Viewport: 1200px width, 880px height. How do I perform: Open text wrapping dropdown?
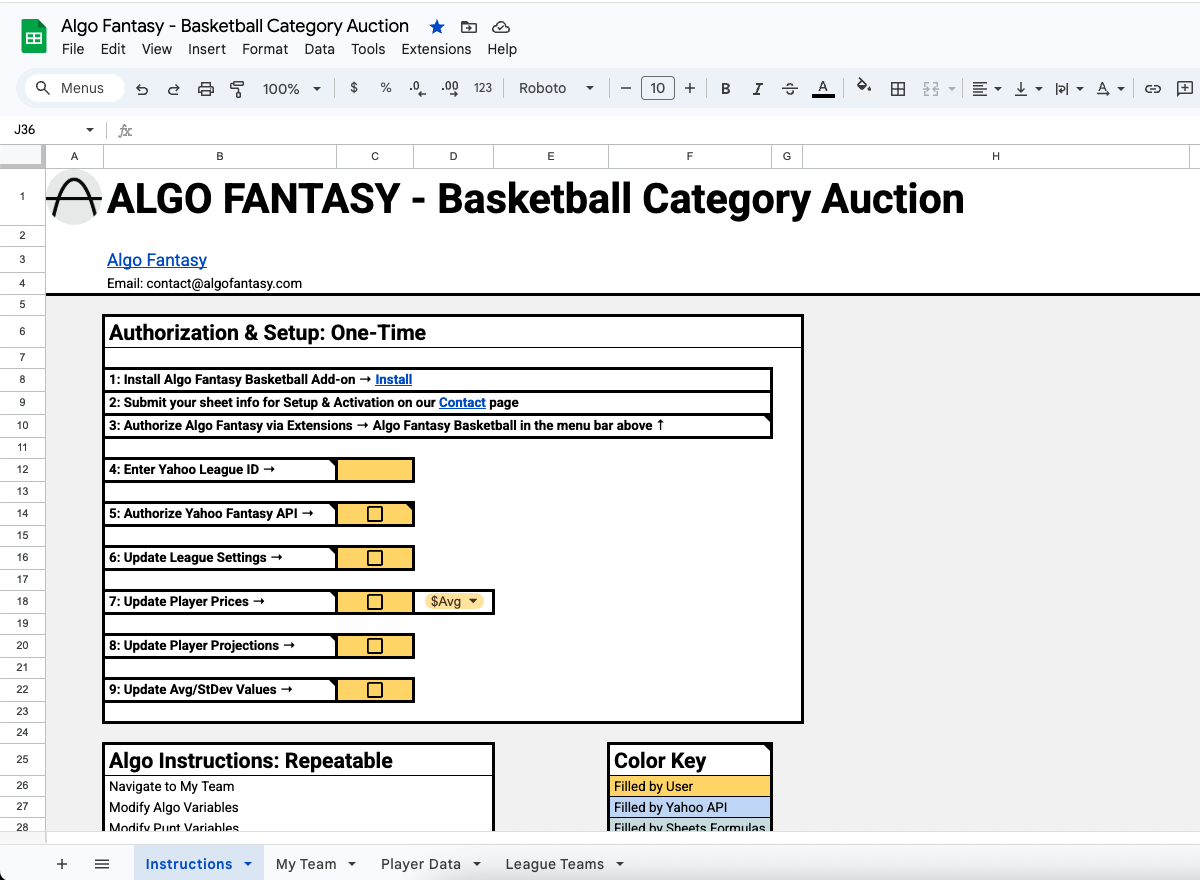coord(1069,89)
